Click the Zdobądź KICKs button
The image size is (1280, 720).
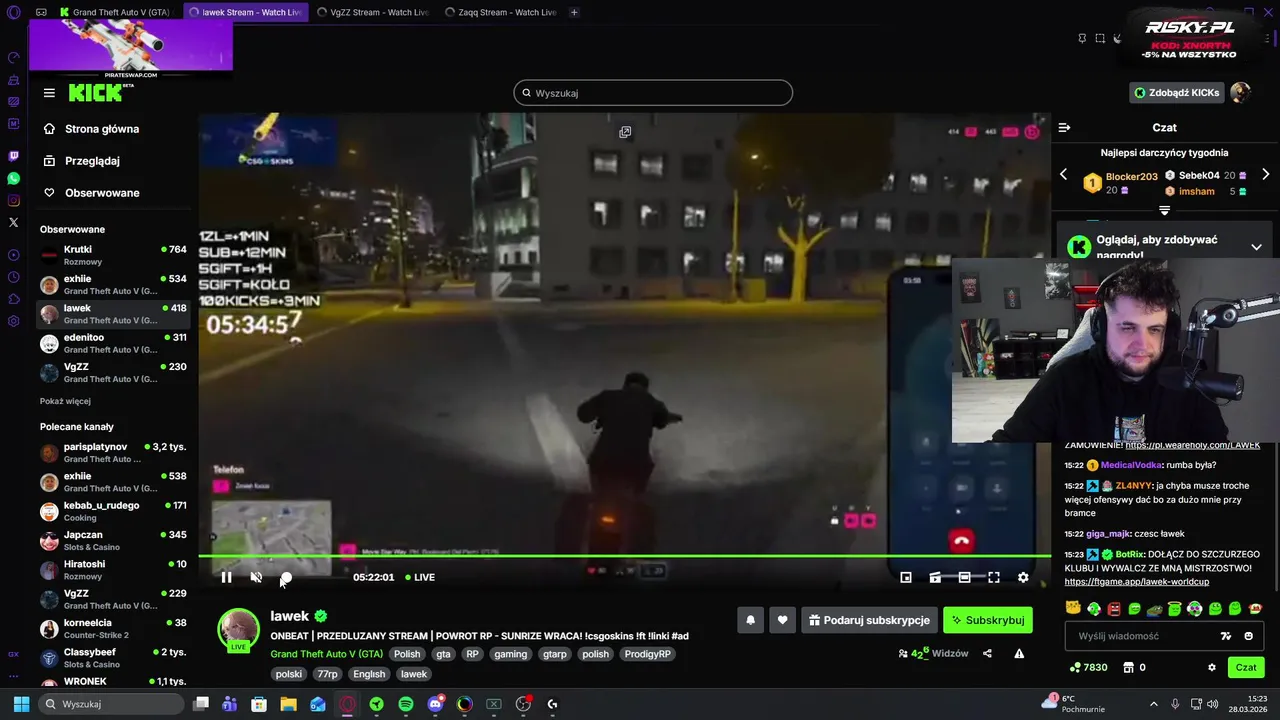(x=1176, y=93)
